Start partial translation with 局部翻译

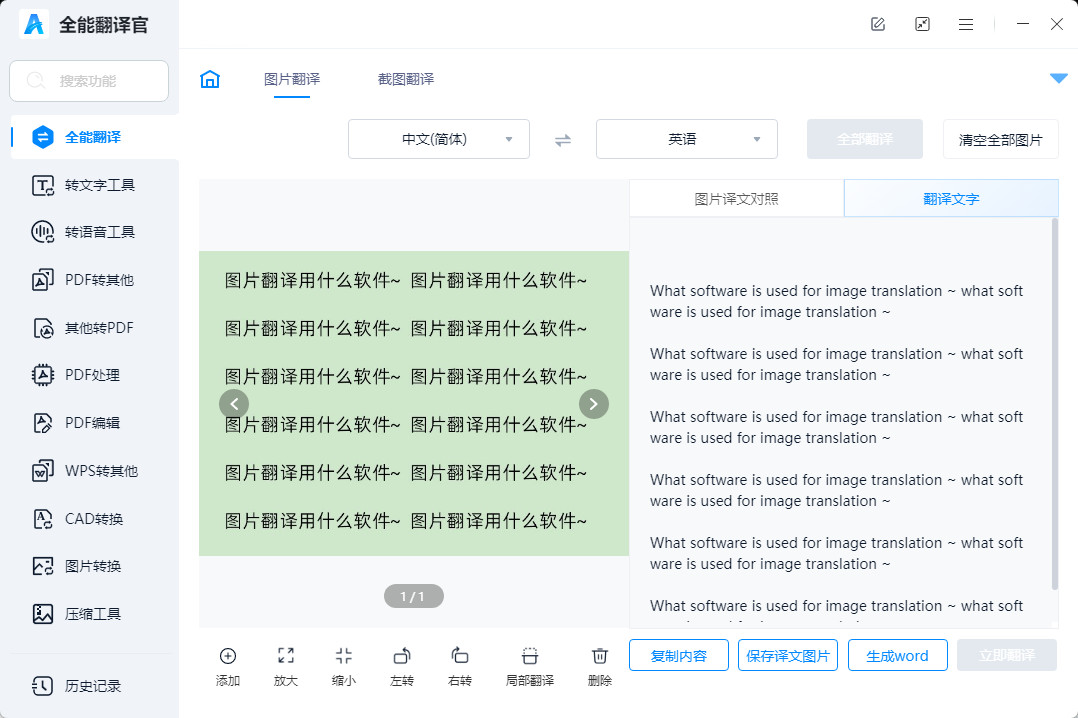529,666
